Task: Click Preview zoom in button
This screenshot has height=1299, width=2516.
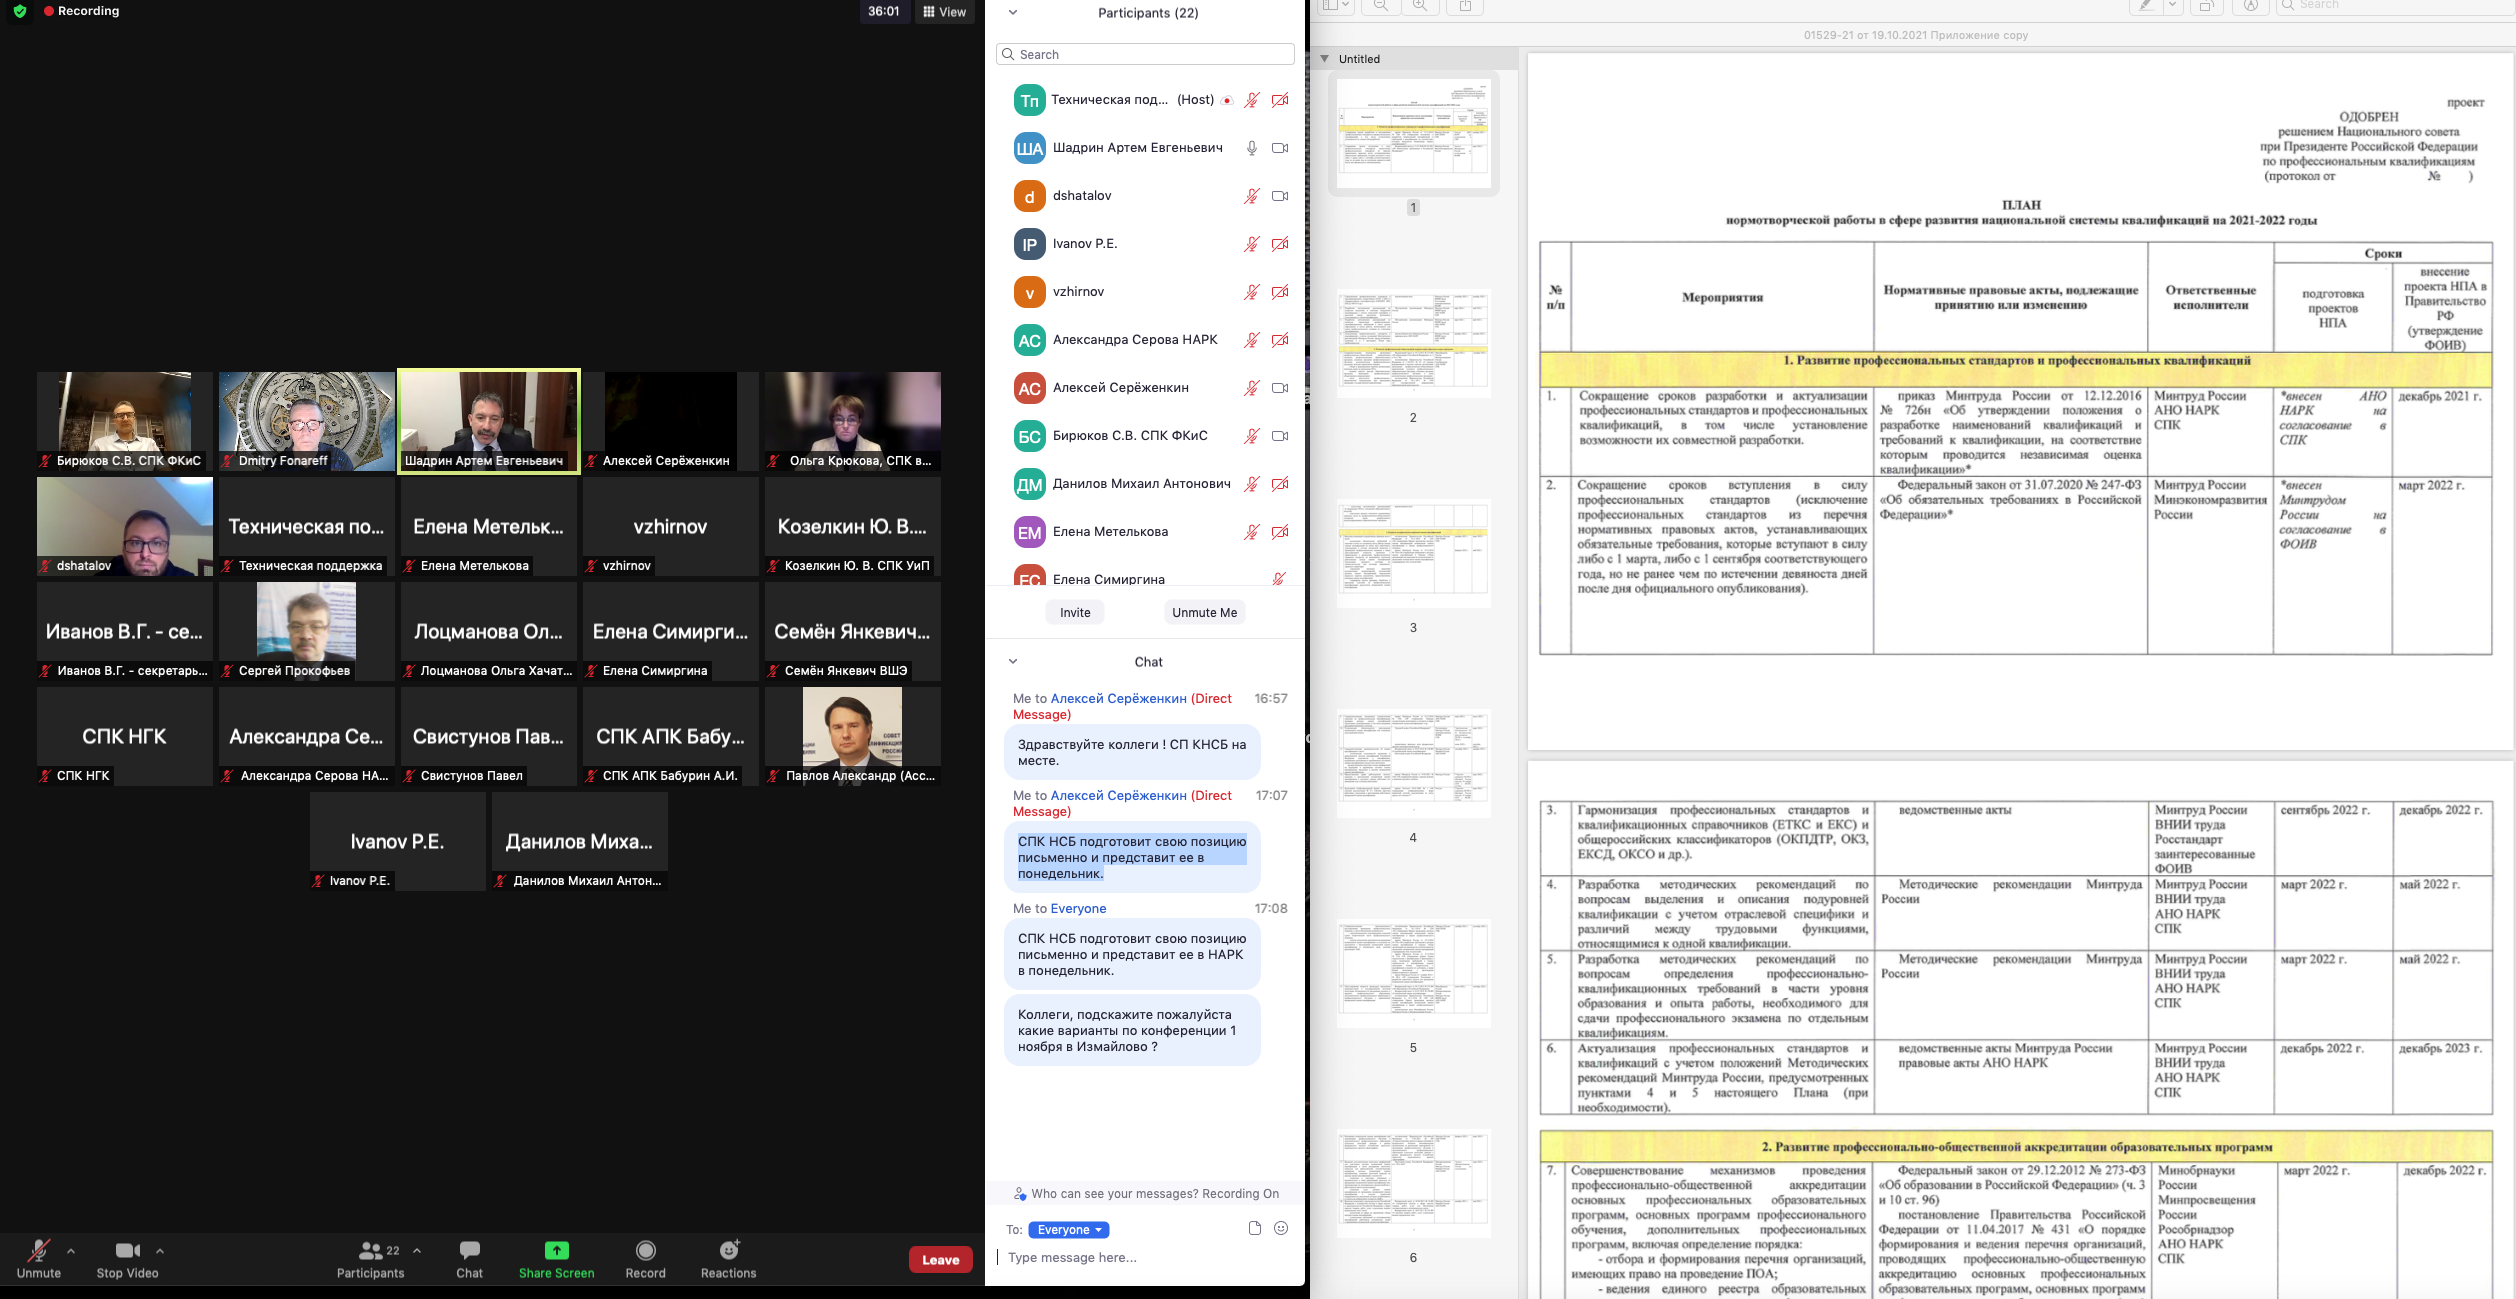Action: tap(1420, 6)
